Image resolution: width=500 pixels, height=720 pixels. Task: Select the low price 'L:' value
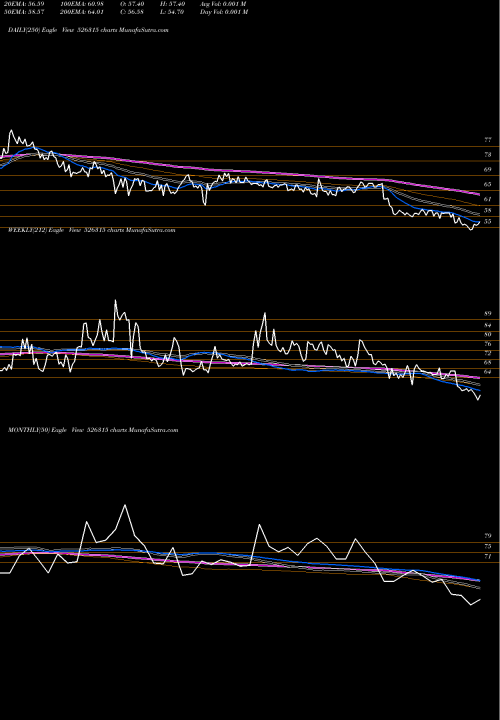click(172, 12)
